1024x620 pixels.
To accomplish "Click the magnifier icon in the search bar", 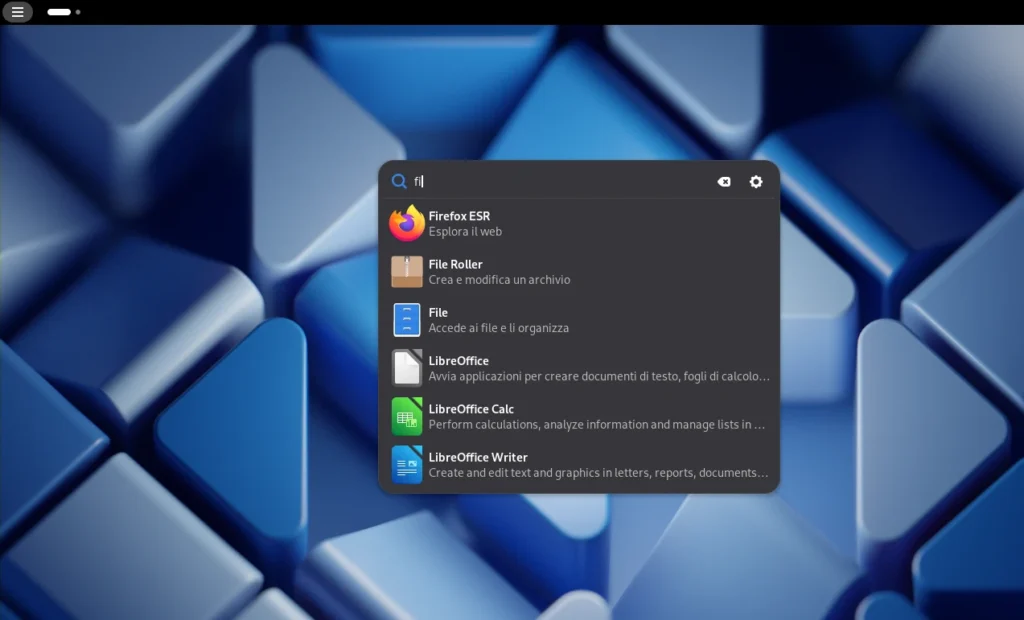I will pyautogui.click(x=399, y=181).
